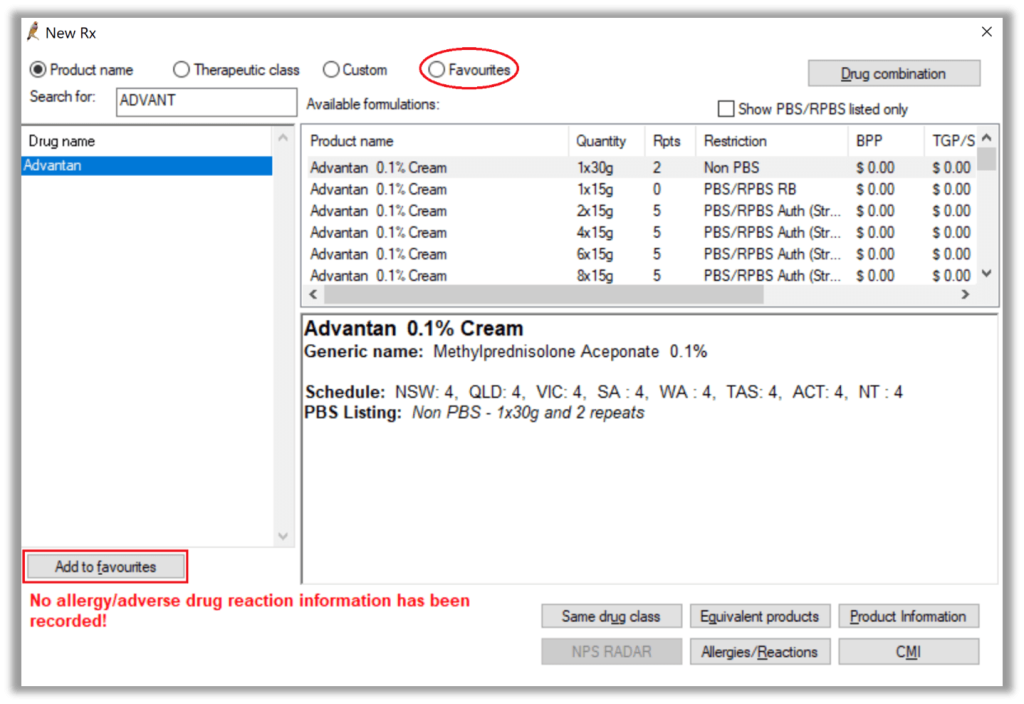Click the Search for text field
This screenshot has width=1024, height=704.
coord(206,102)
